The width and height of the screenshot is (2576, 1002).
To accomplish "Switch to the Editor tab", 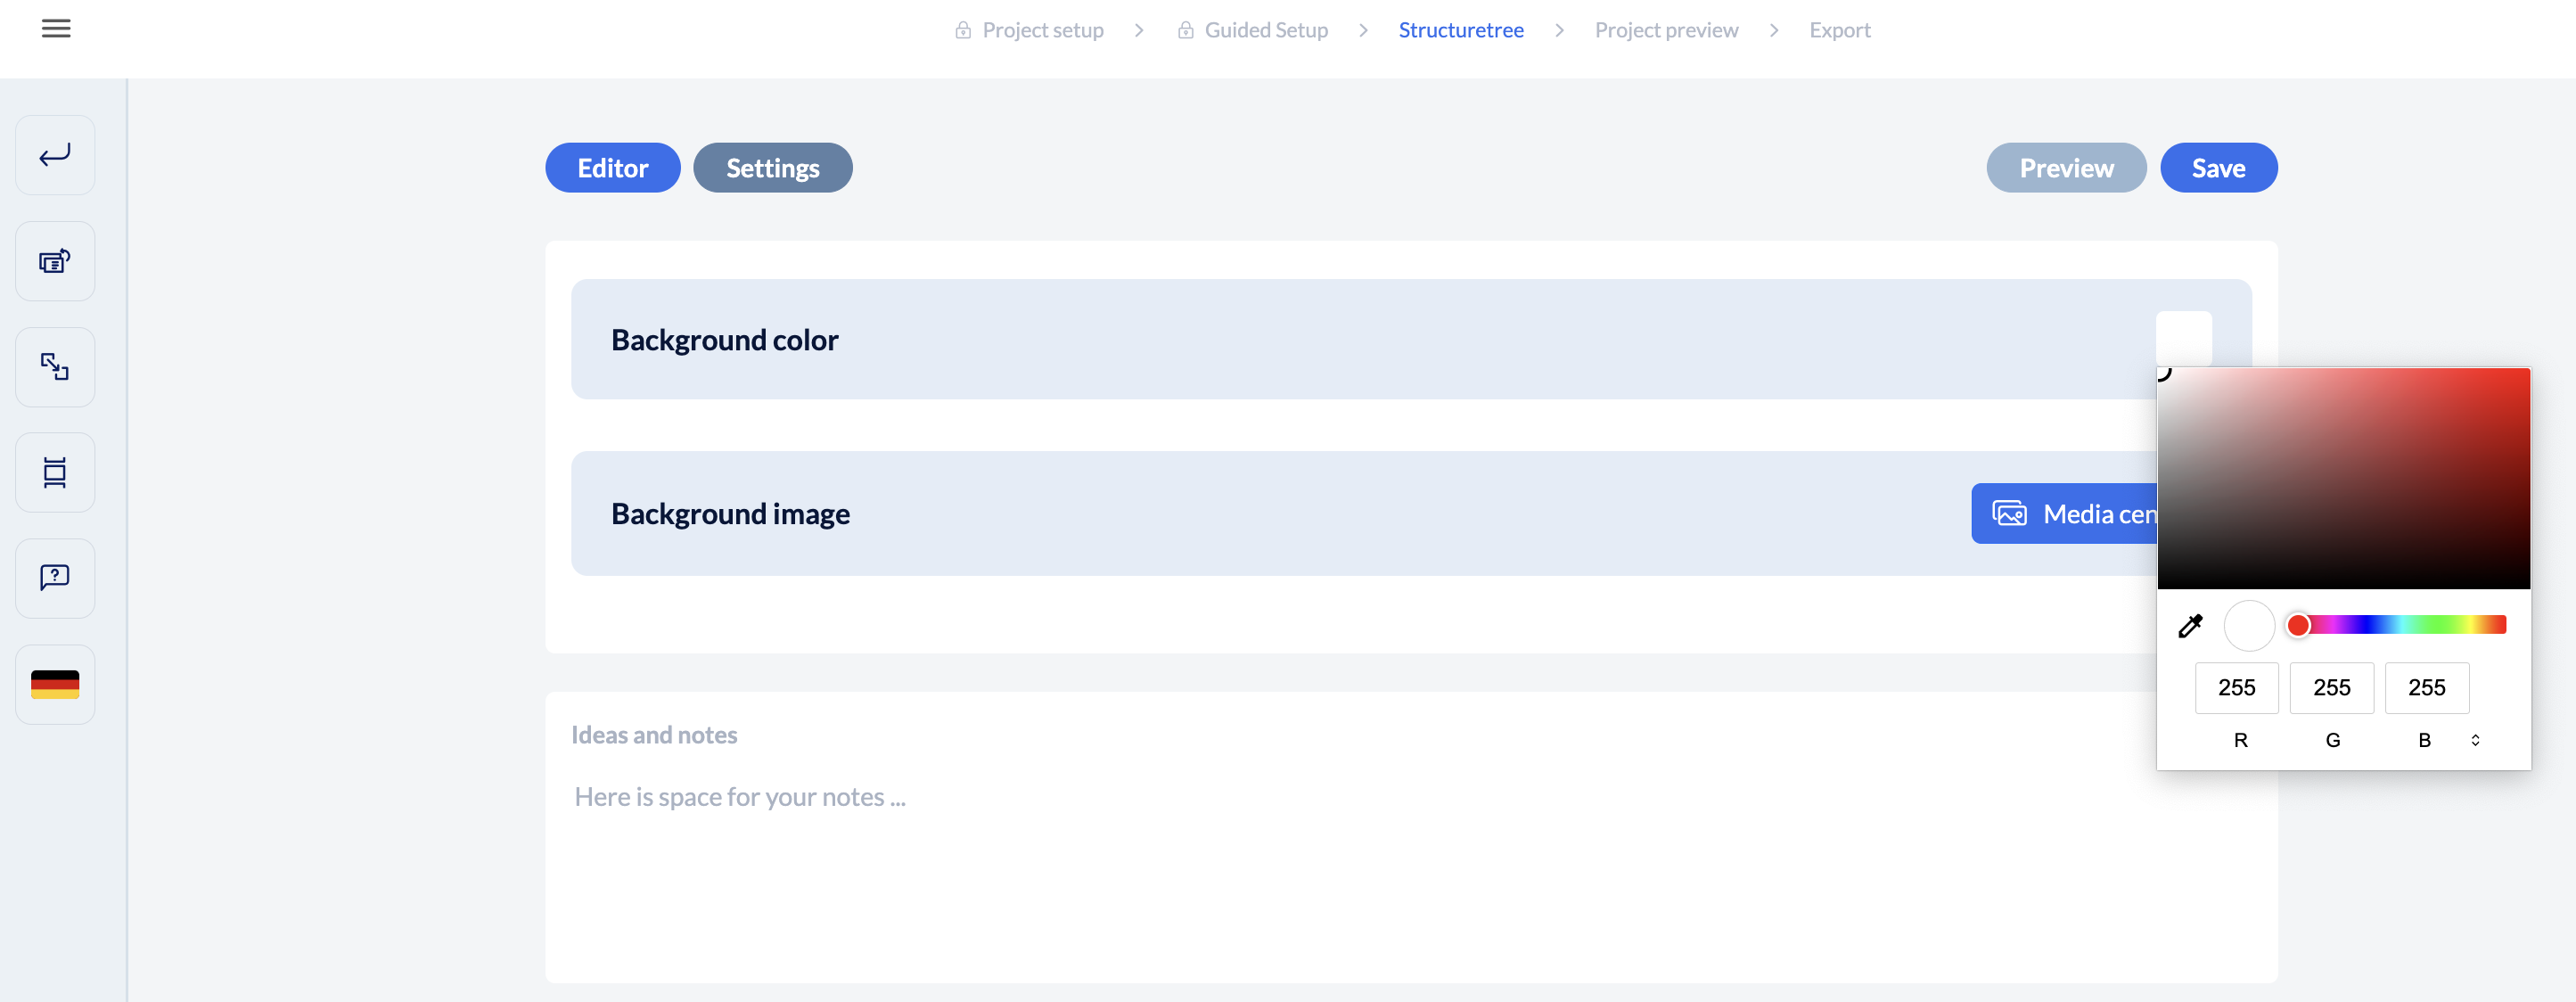I will pyautogui.click(x=612, y=168).
